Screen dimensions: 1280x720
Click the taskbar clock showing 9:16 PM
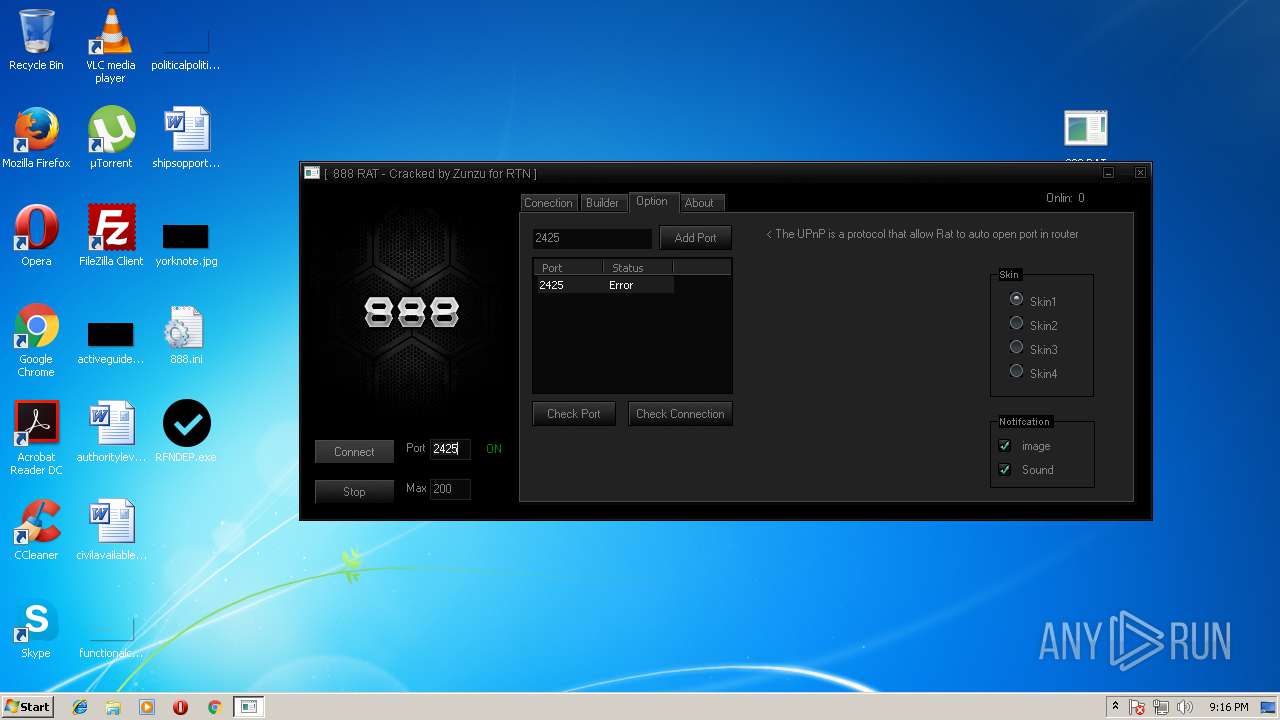[1228, 707]
